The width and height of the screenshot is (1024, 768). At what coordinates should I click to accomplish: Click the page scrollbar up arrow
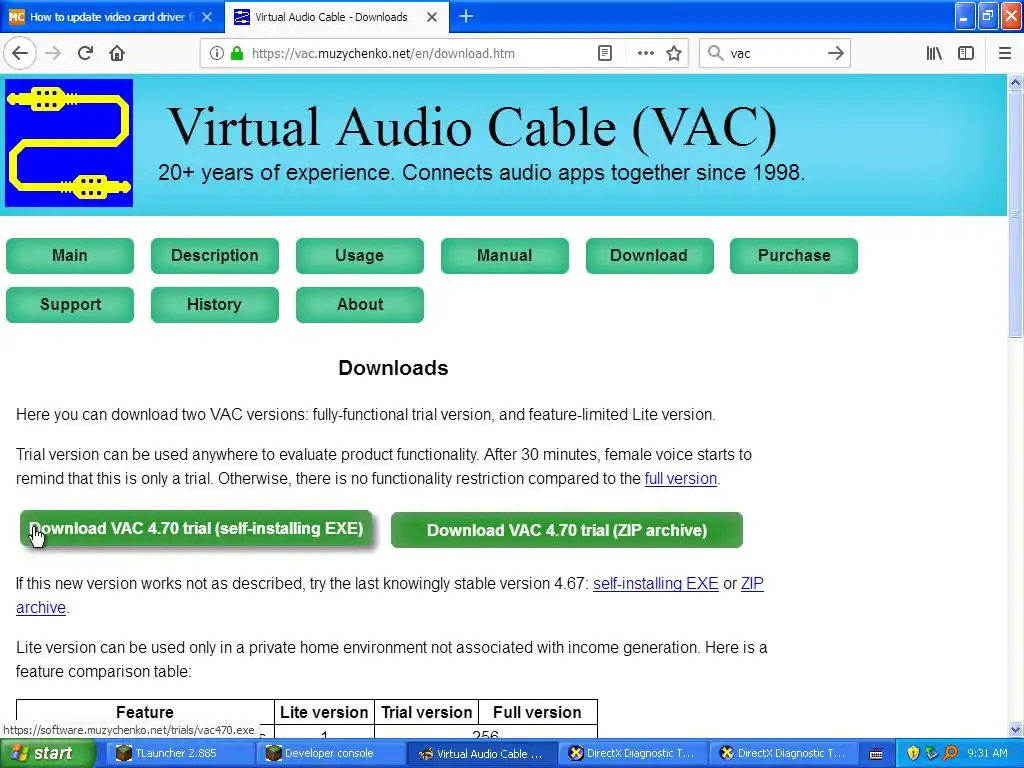click(x=1015, y=82)
